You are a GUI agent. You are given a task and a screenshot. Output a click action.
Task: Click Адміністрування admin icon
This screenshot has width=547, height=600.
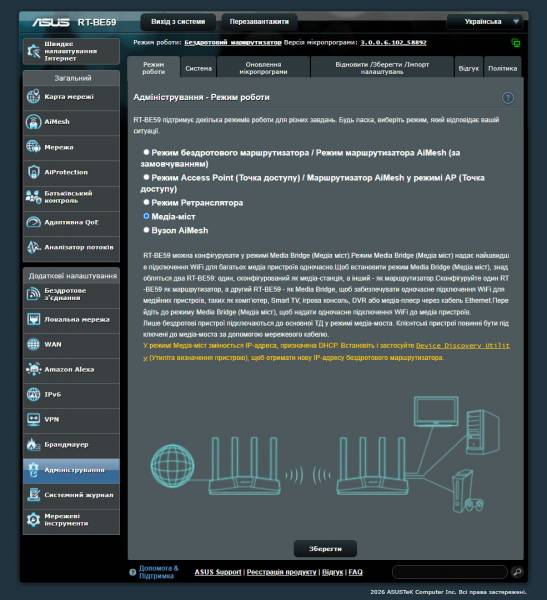pos(33,470)
